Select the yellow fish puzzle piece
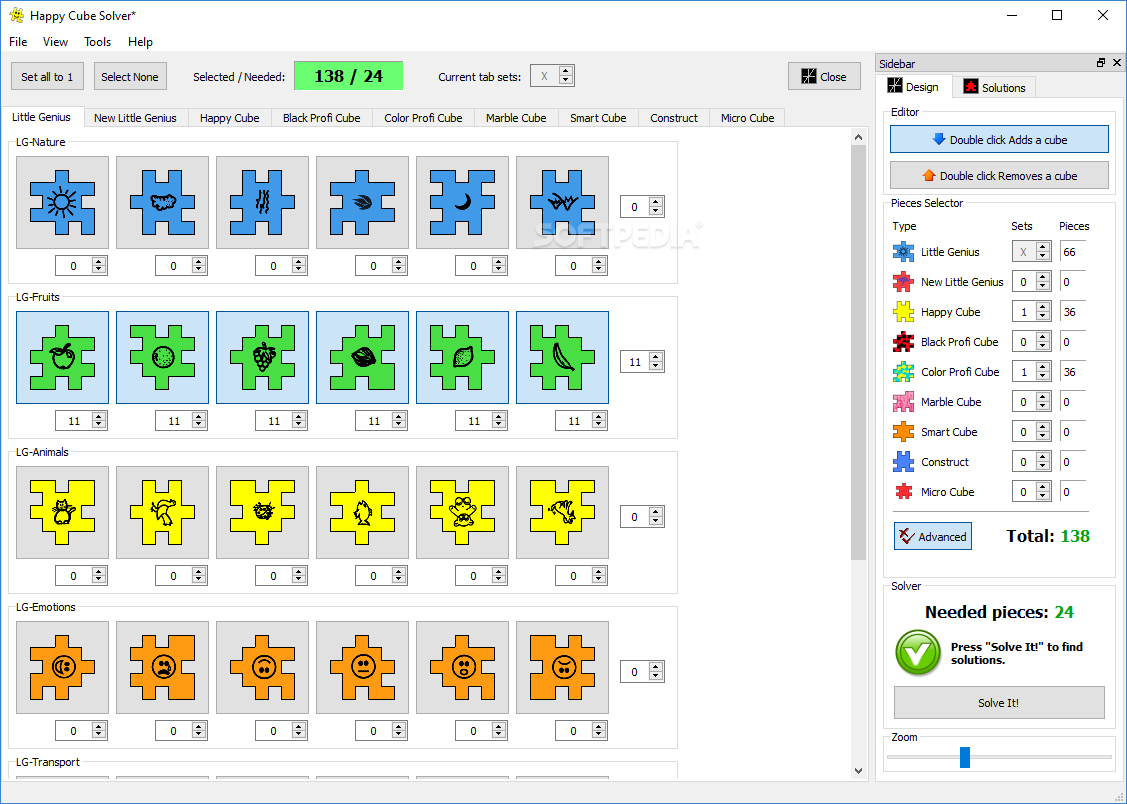Image resolution: width=1127 pixels, height=804 pixels. click(362, 512)
